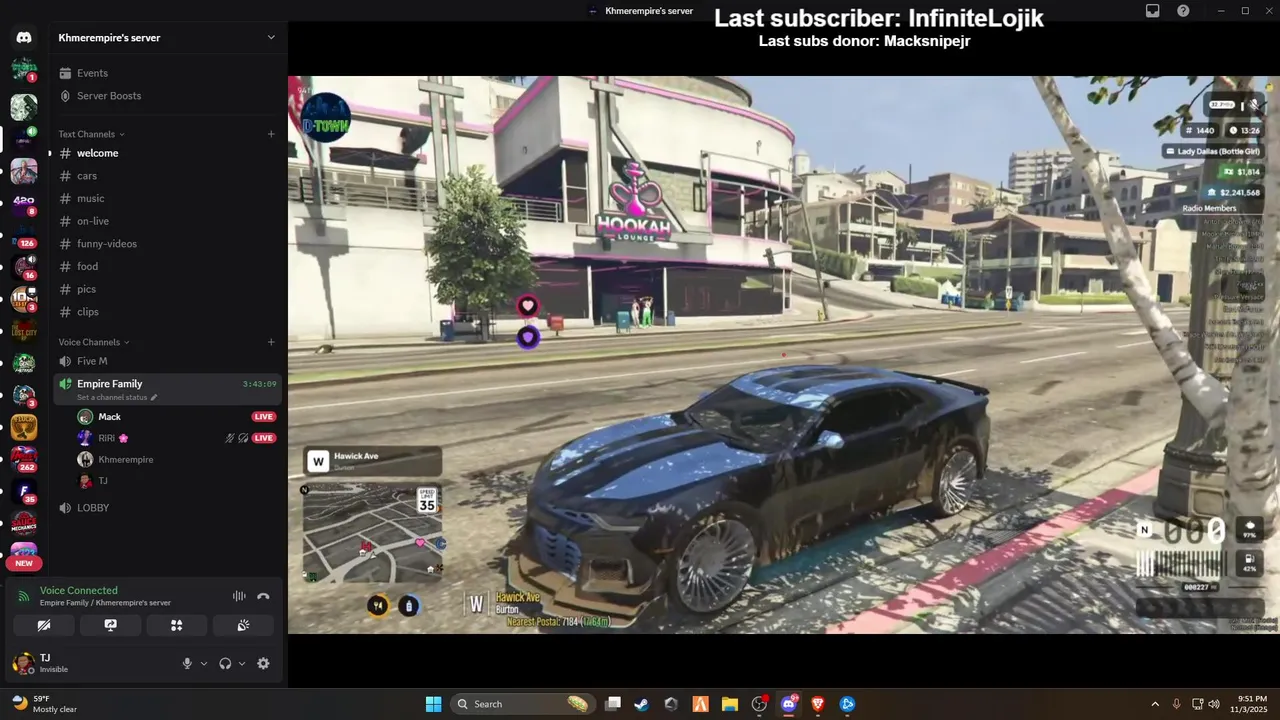
Task: Mute microphone in user panel
Action: point(187,663)
